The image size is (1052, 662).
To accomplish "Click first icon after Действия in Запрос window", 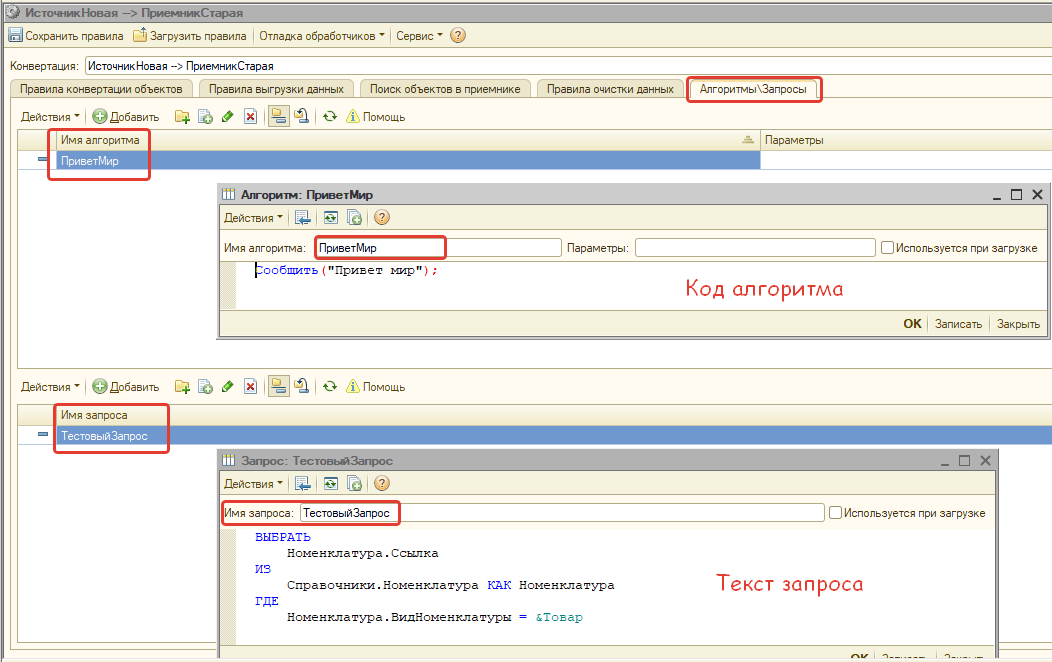I will [303, 484].
